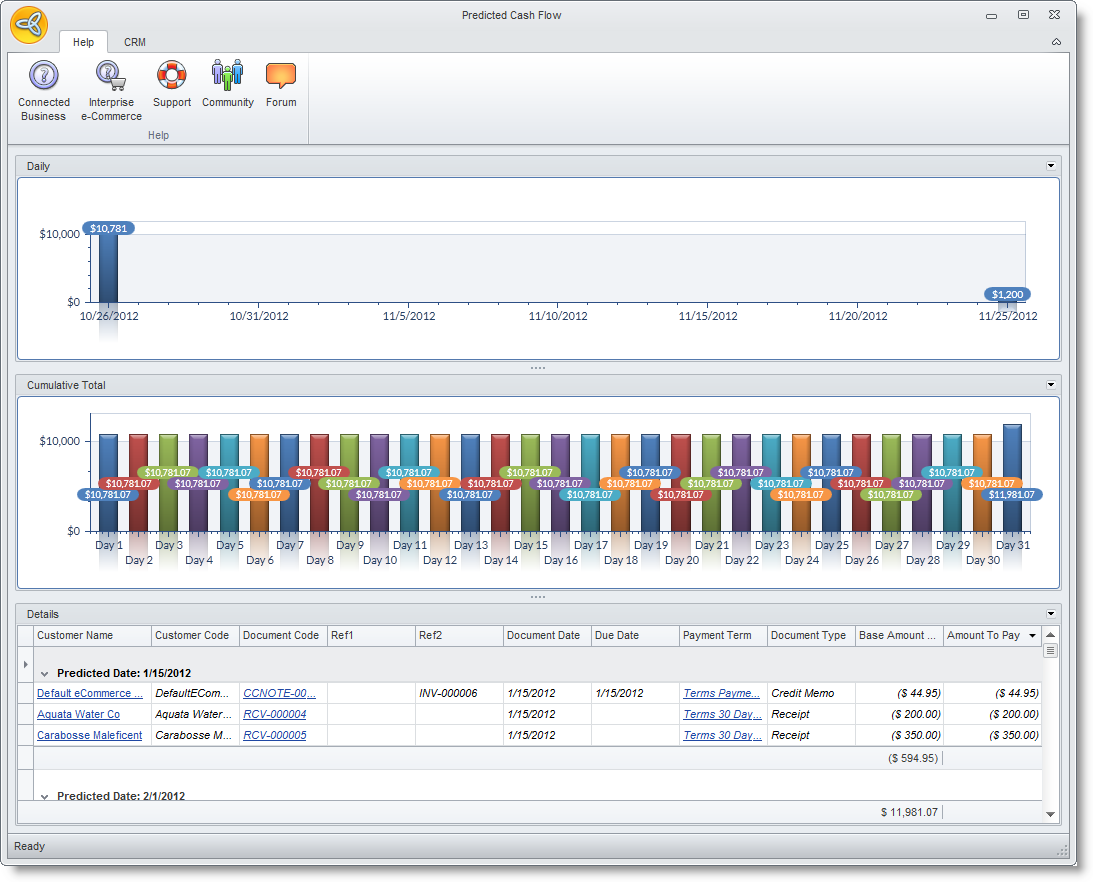
Task: Collapse the Cumulative Total panel arrow
Action: (1050, 385)
